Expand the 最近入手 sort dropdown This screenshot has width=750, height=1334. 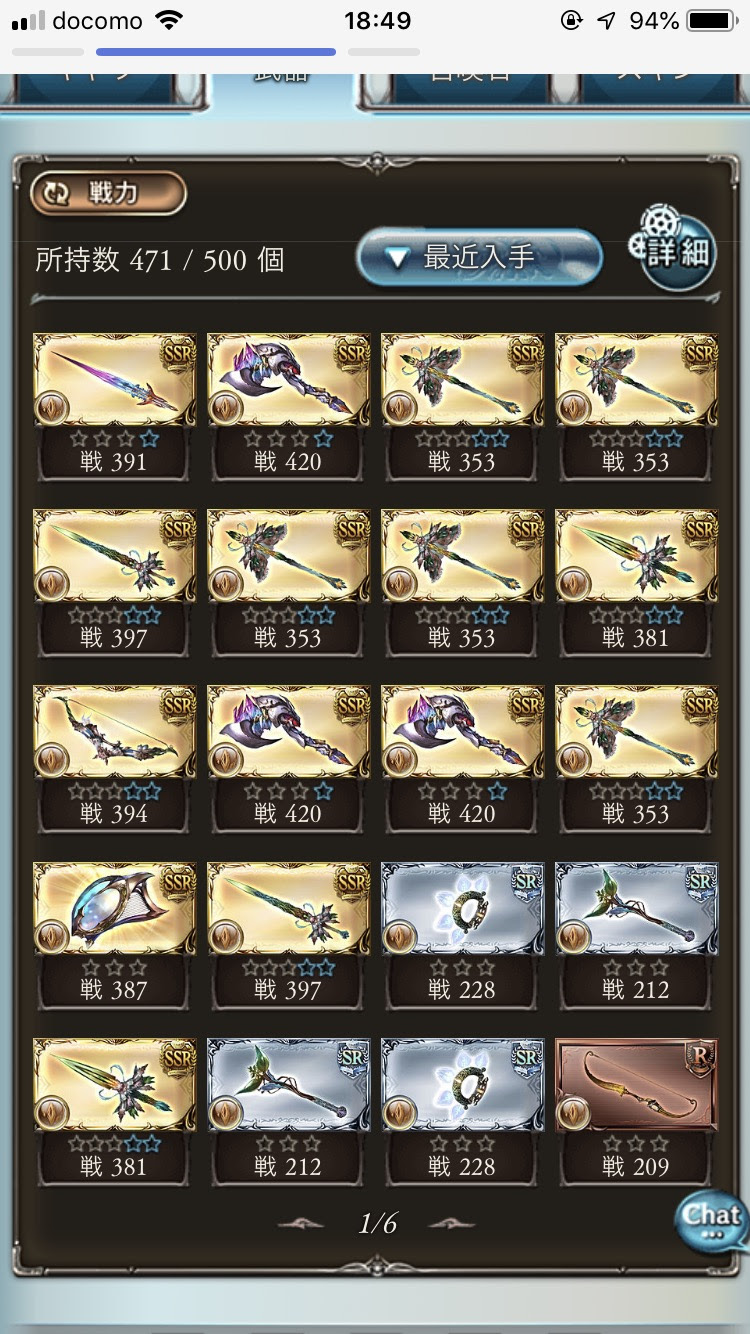[x=480, y=259]
